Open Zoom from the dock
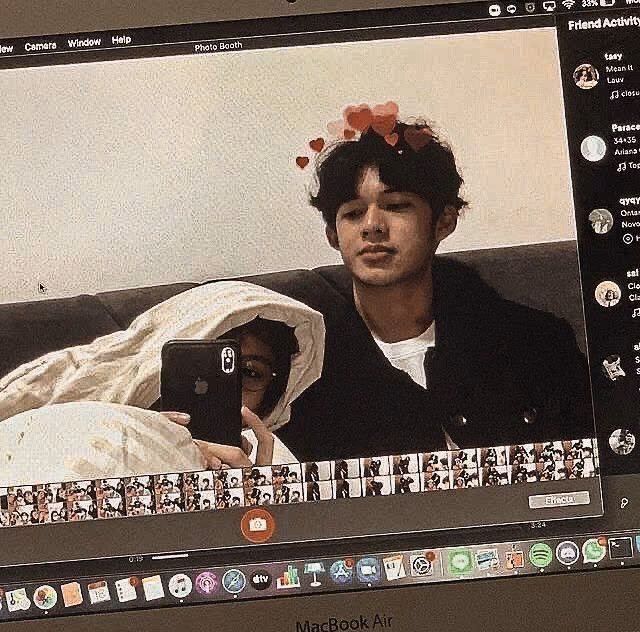This screenshot has width=640, height=632. point(368,569)
